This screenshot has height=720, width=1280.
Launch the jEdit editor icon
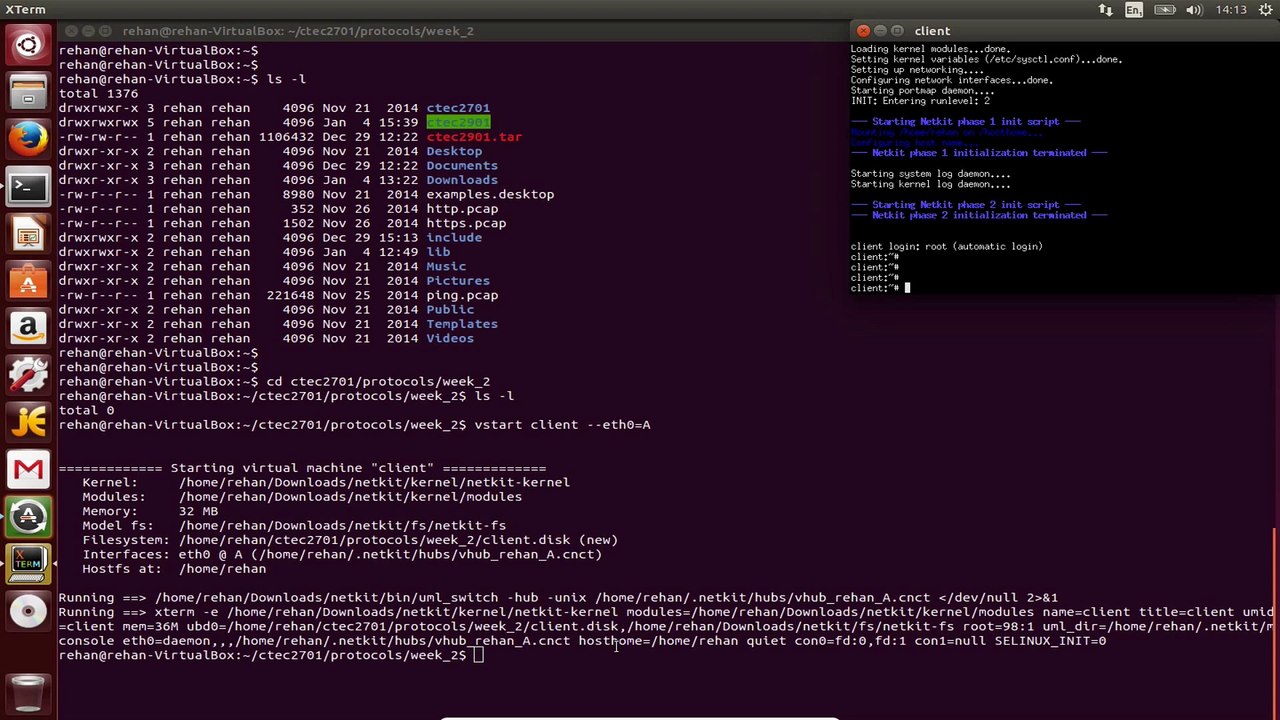(x=28, y=423)
